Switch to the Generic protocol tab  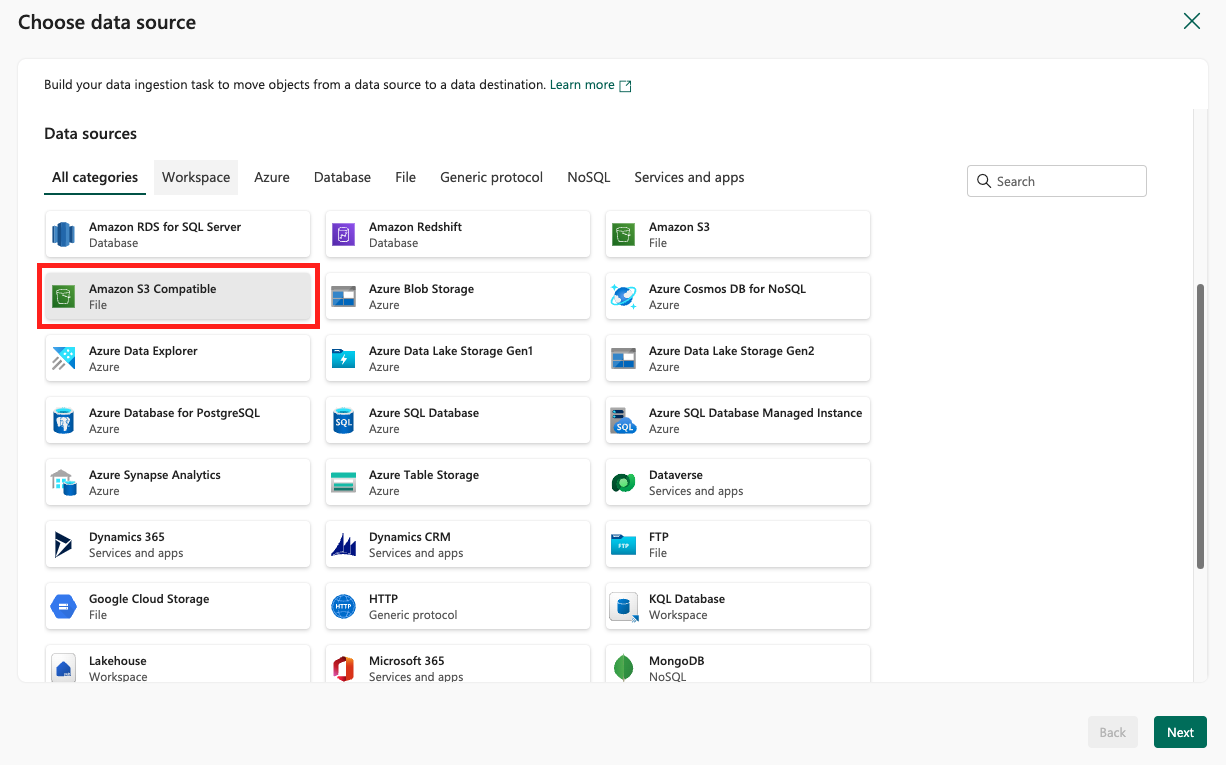pos(491,177)
